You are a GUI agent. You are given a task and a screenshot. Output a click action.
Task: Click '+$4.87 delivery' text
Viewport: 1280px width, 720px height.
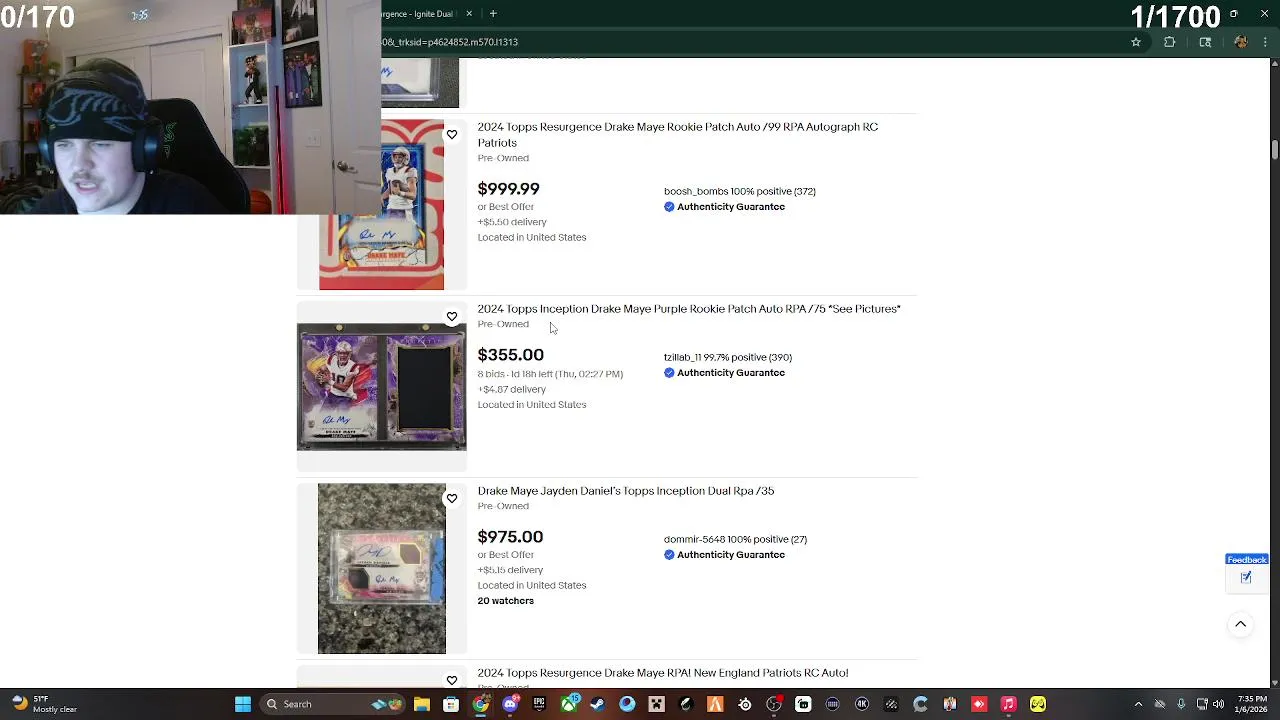[x=512, y=389]
